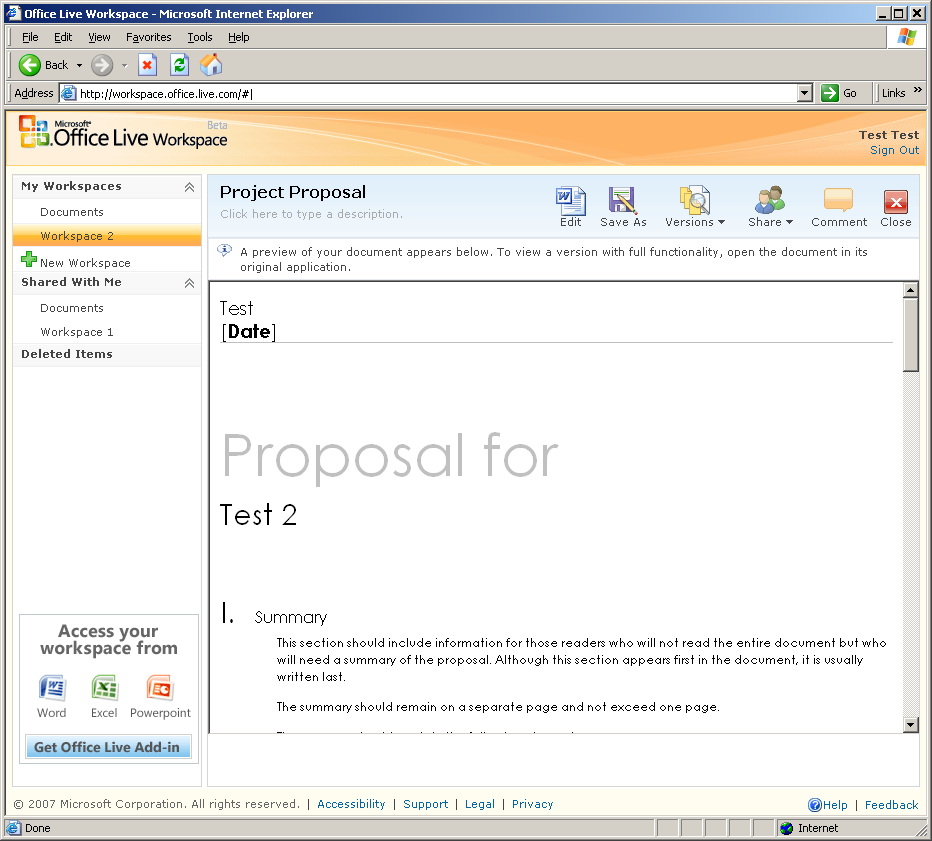Click the description placeholder text
Screen dimensions: 932x841
pyautogui.click(x=311, y=214)
